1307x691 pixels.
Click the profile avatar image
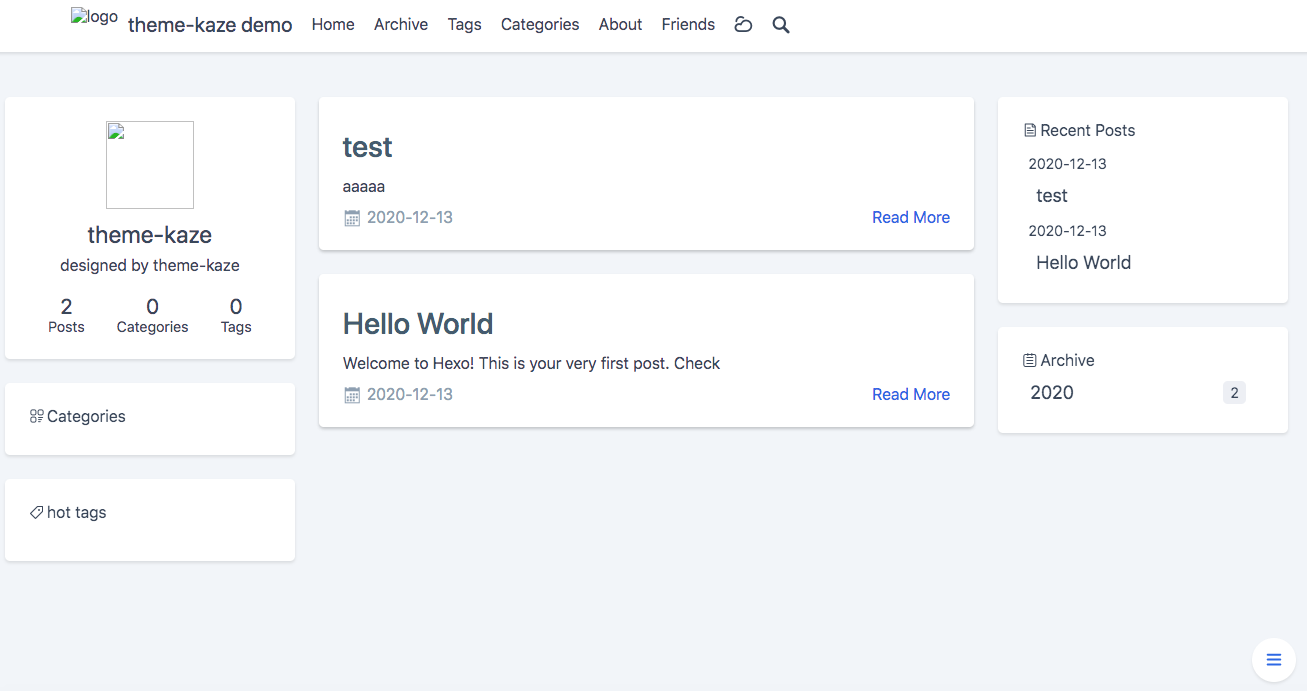tap(150, 165)
